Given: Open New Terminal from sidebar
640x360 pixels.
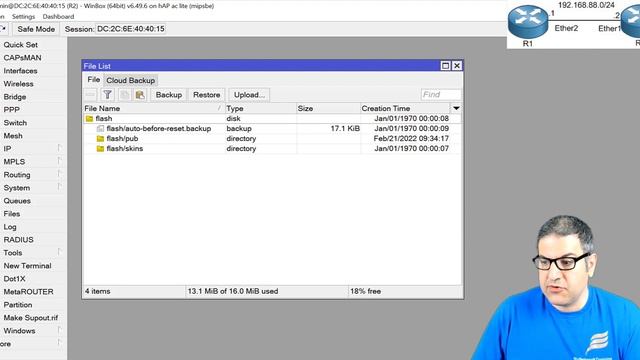Looking at the screenshot, I should click(27, 266).
